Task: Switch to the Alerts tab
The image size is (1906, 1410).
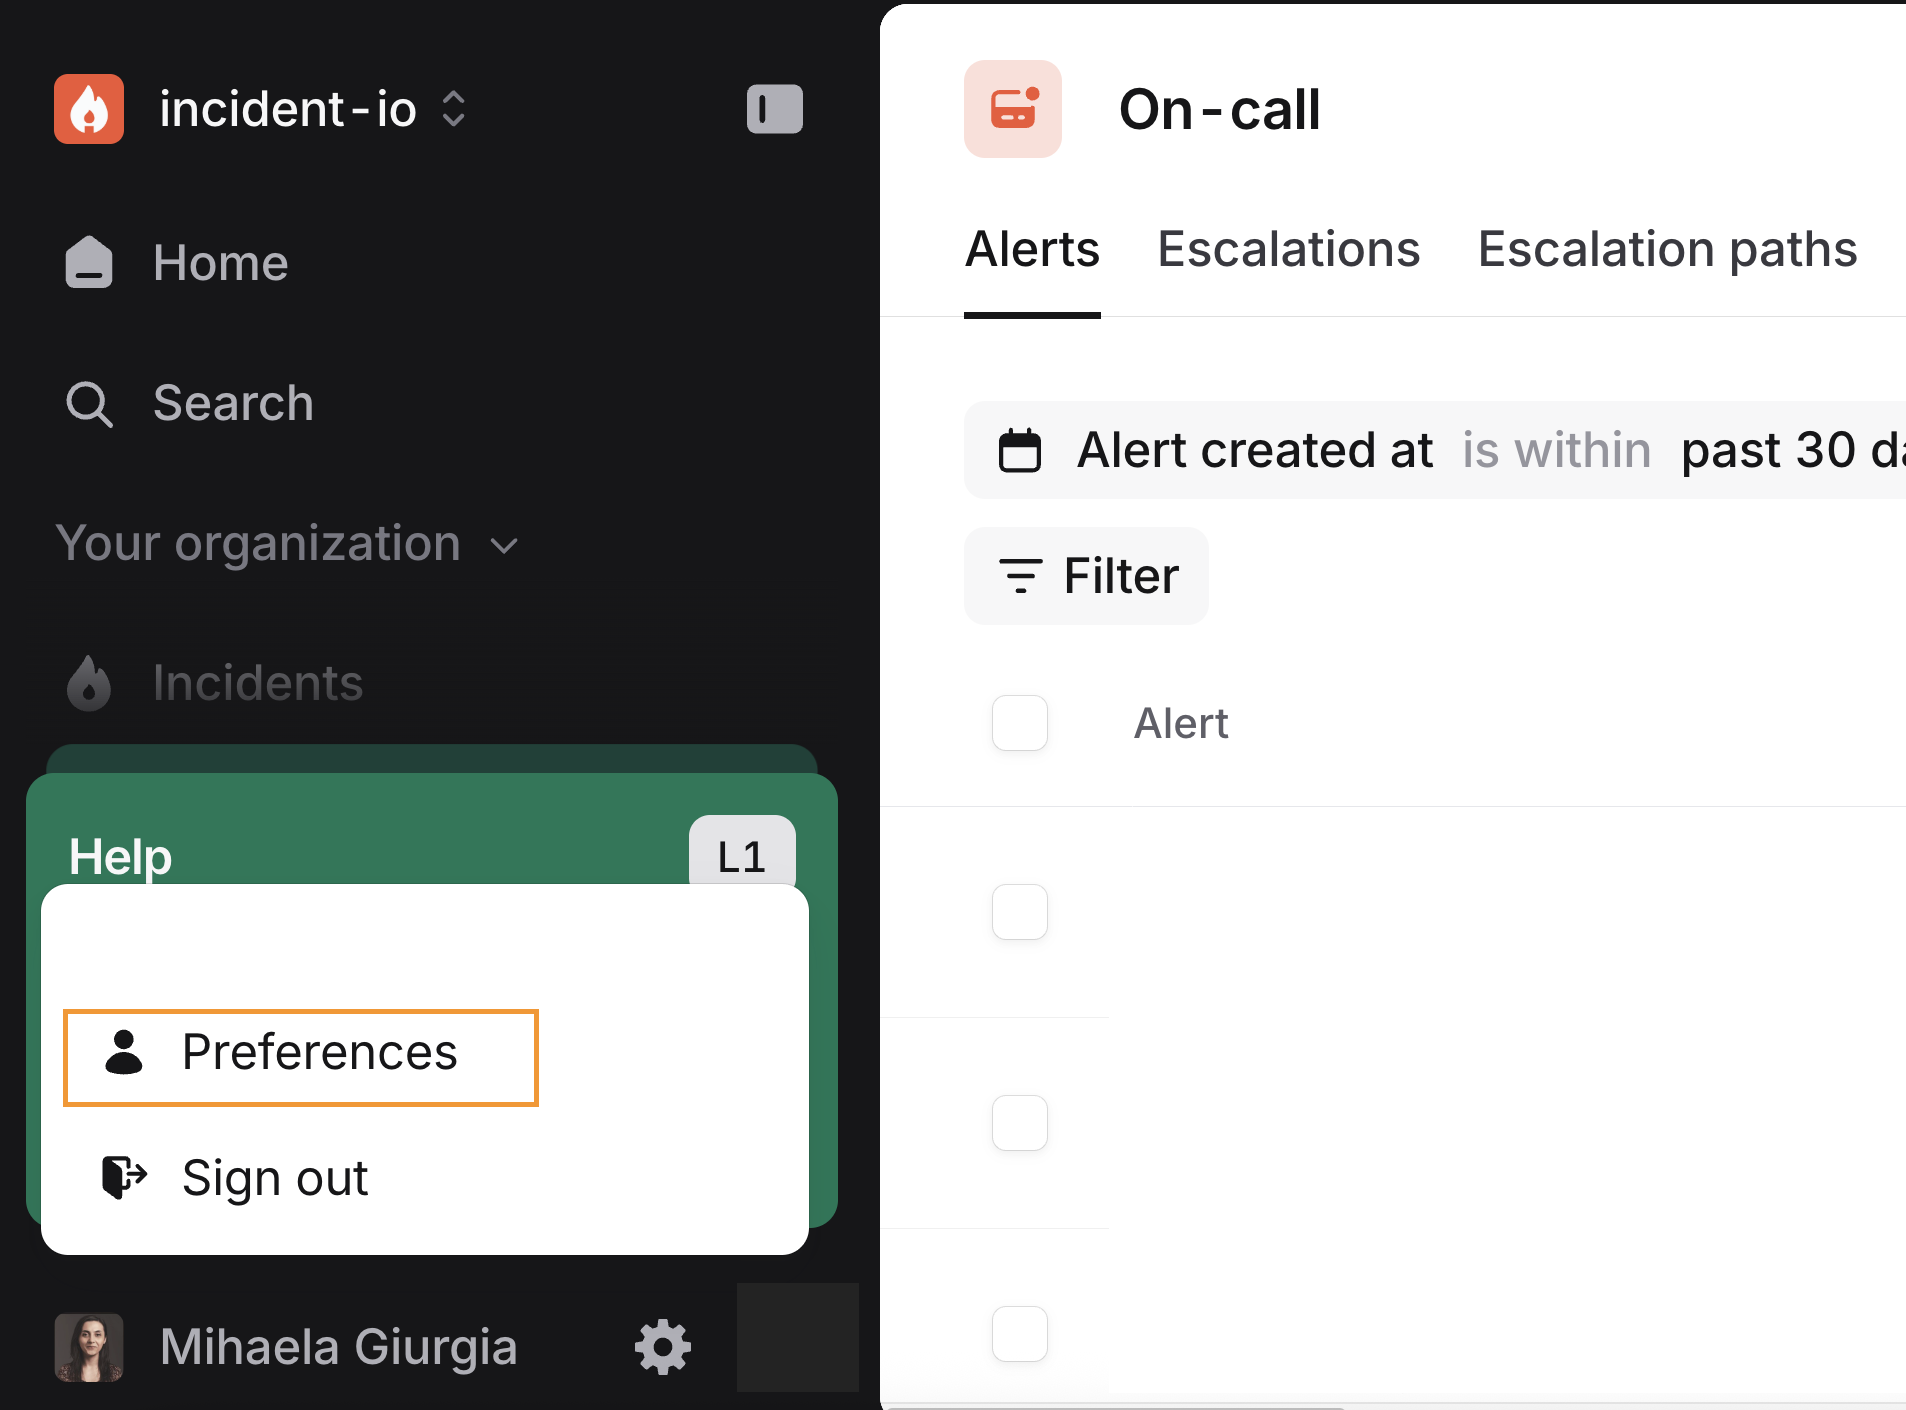Action: 1032,249
